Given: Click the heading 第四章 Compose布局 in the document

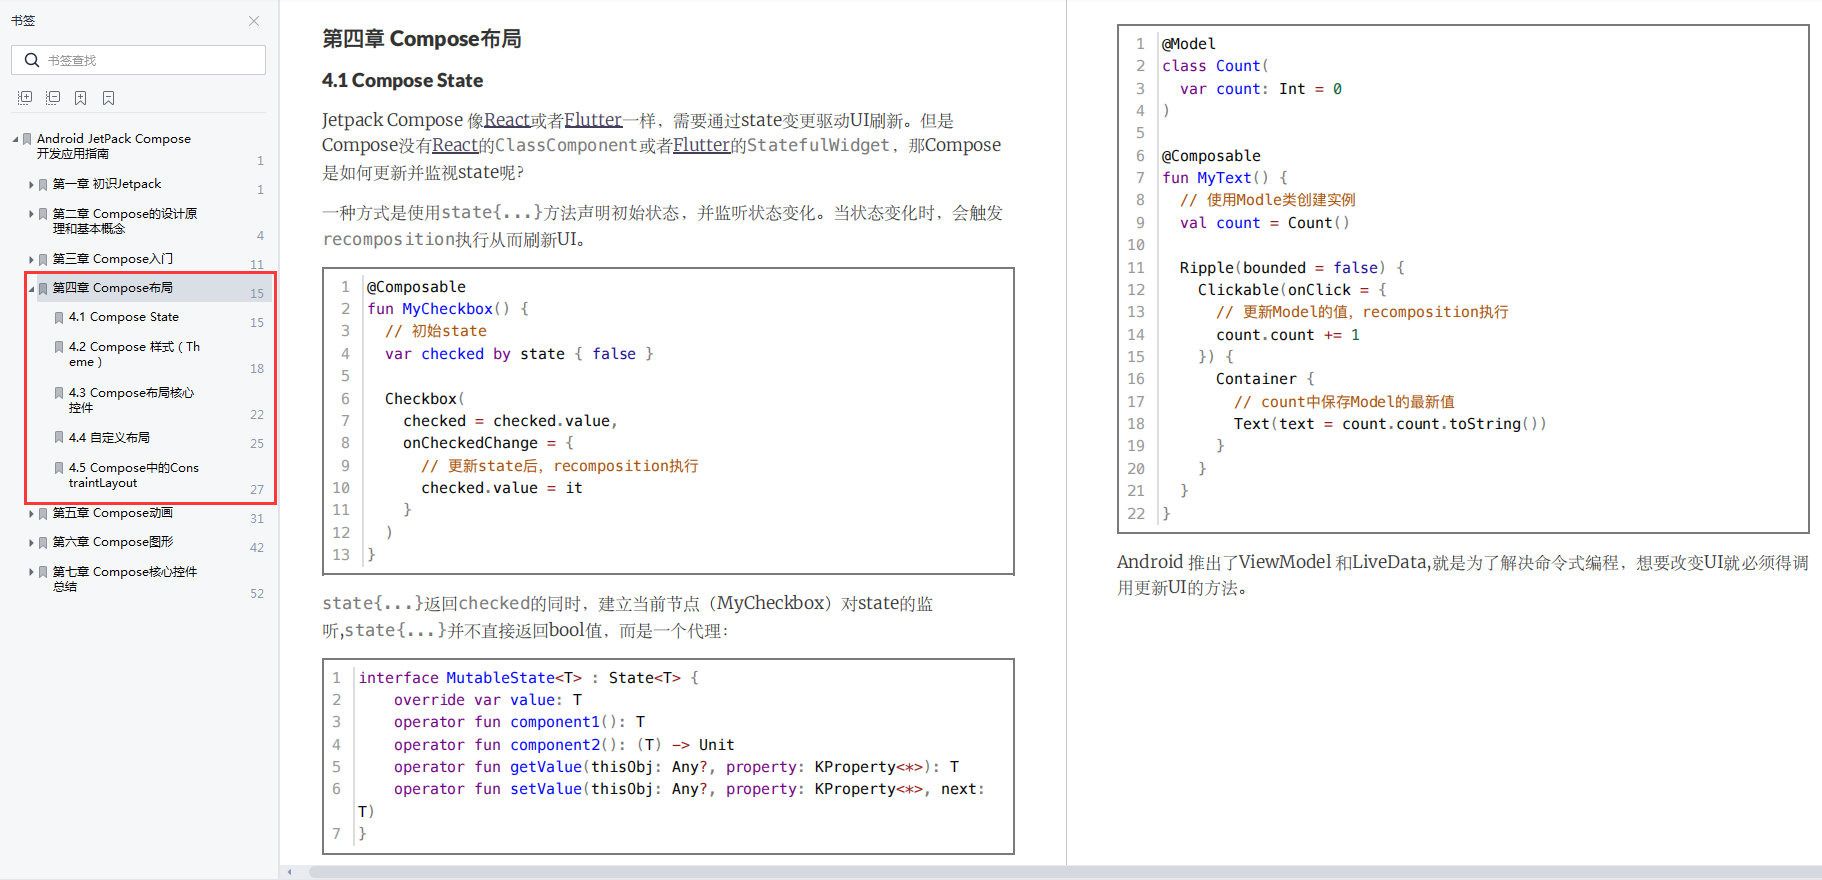Looking at the screenshot, I should point(421,39).
